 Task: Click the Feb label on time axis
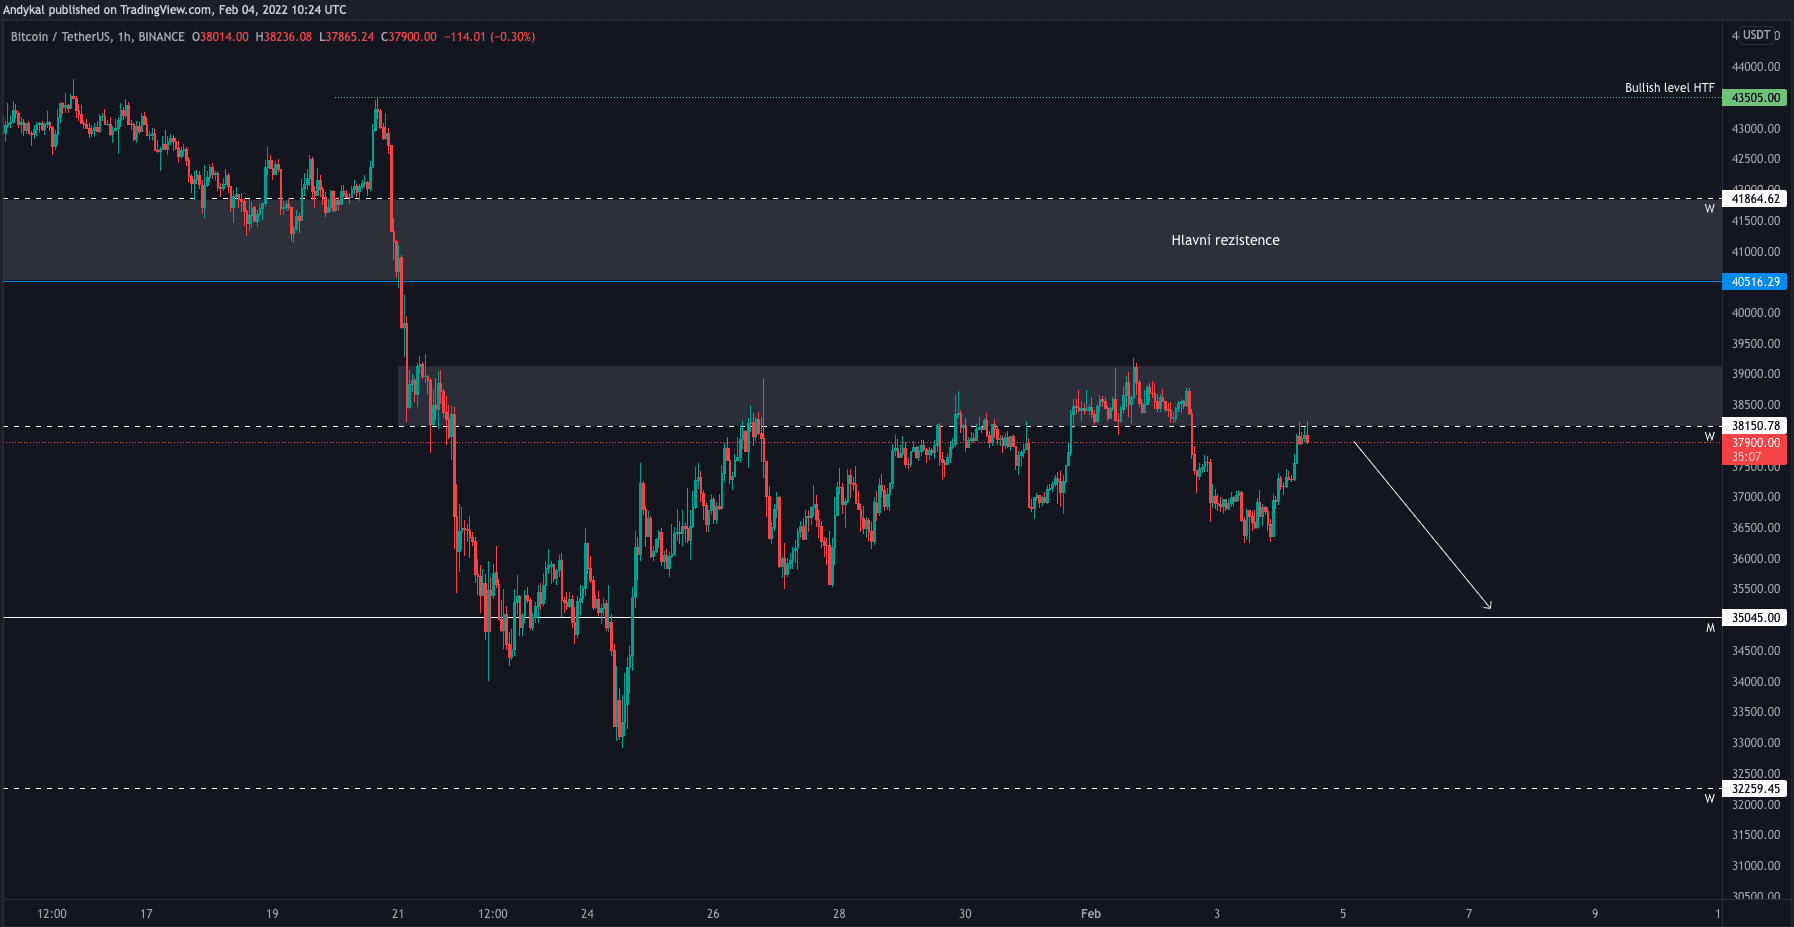(x=1090, y=914)
